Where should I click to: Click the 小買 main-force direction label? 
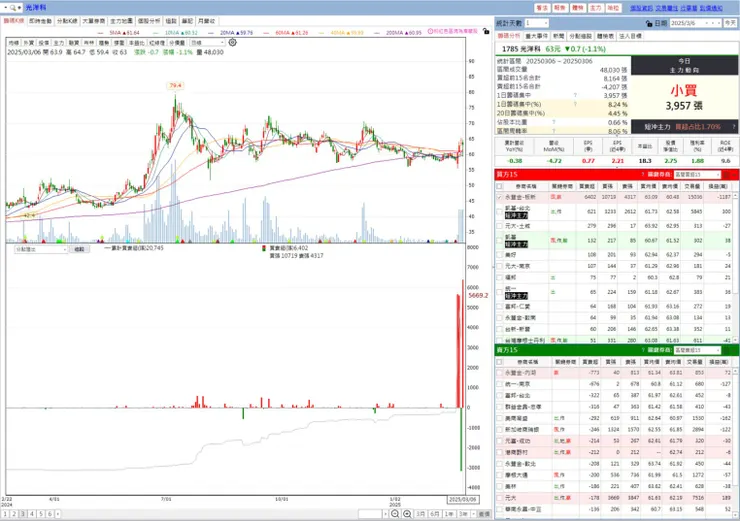[684, 90]
